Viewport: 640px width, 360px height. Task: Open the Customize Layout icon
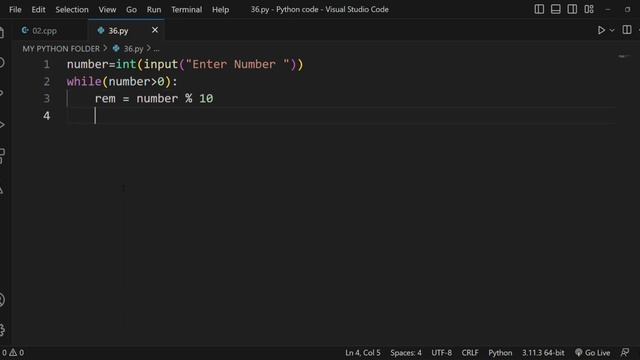click(589, 9)
